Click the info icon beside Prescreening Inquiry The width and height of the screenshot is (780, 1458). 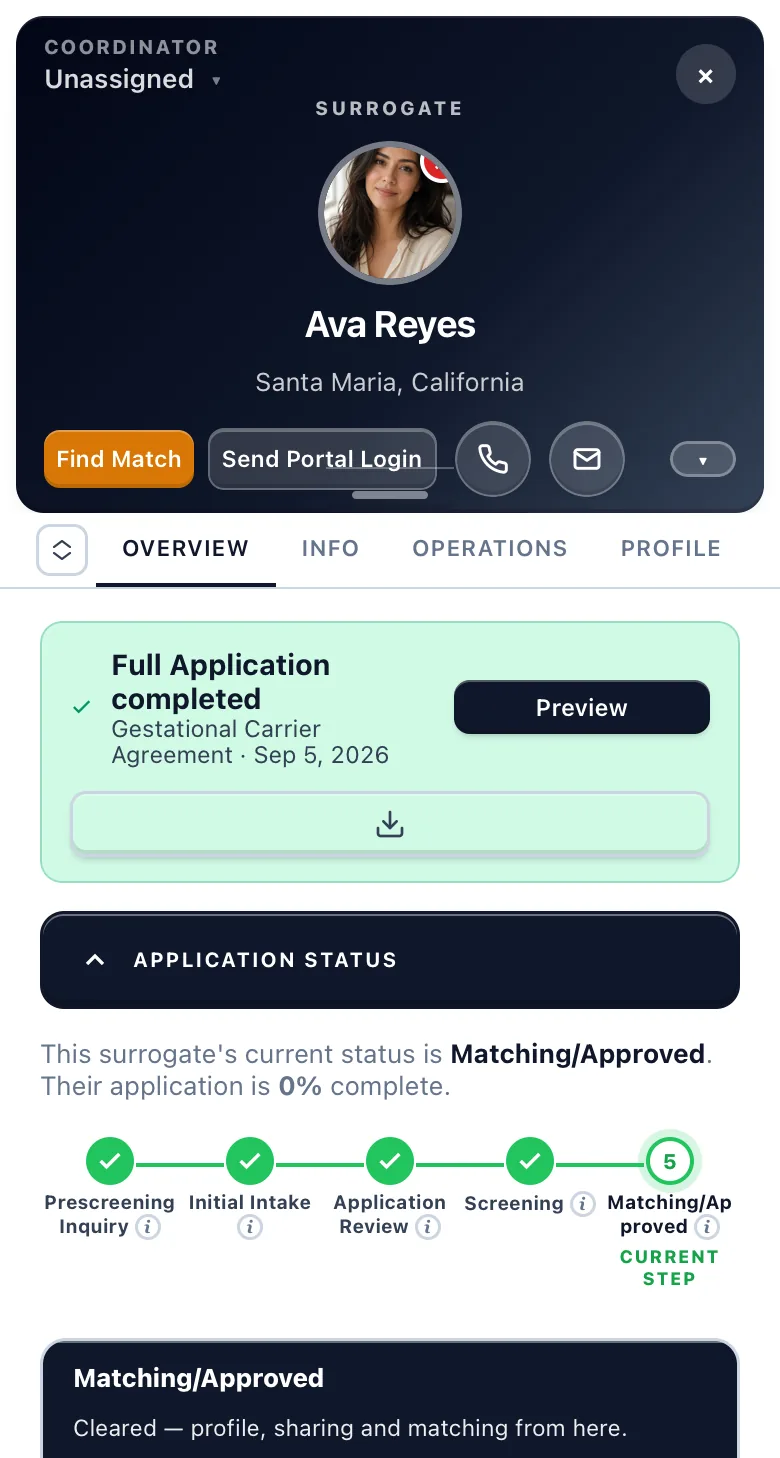[x=148, y=1227]
